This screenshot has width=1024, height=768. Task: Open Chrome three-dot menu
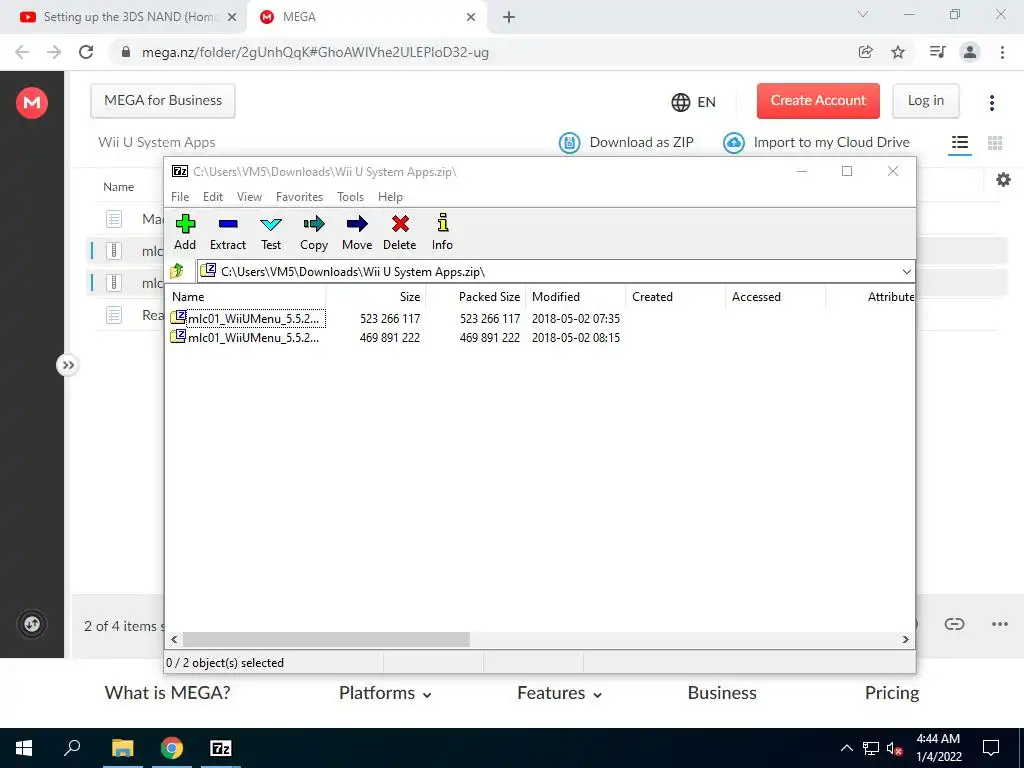tap(1002, 52)
